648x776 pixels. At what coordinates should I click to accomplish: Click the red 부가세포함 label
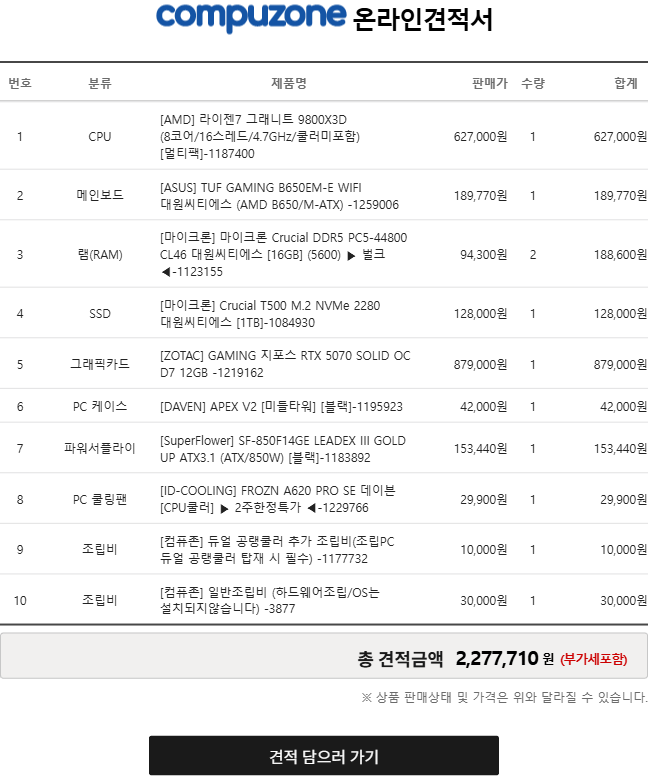594,659
